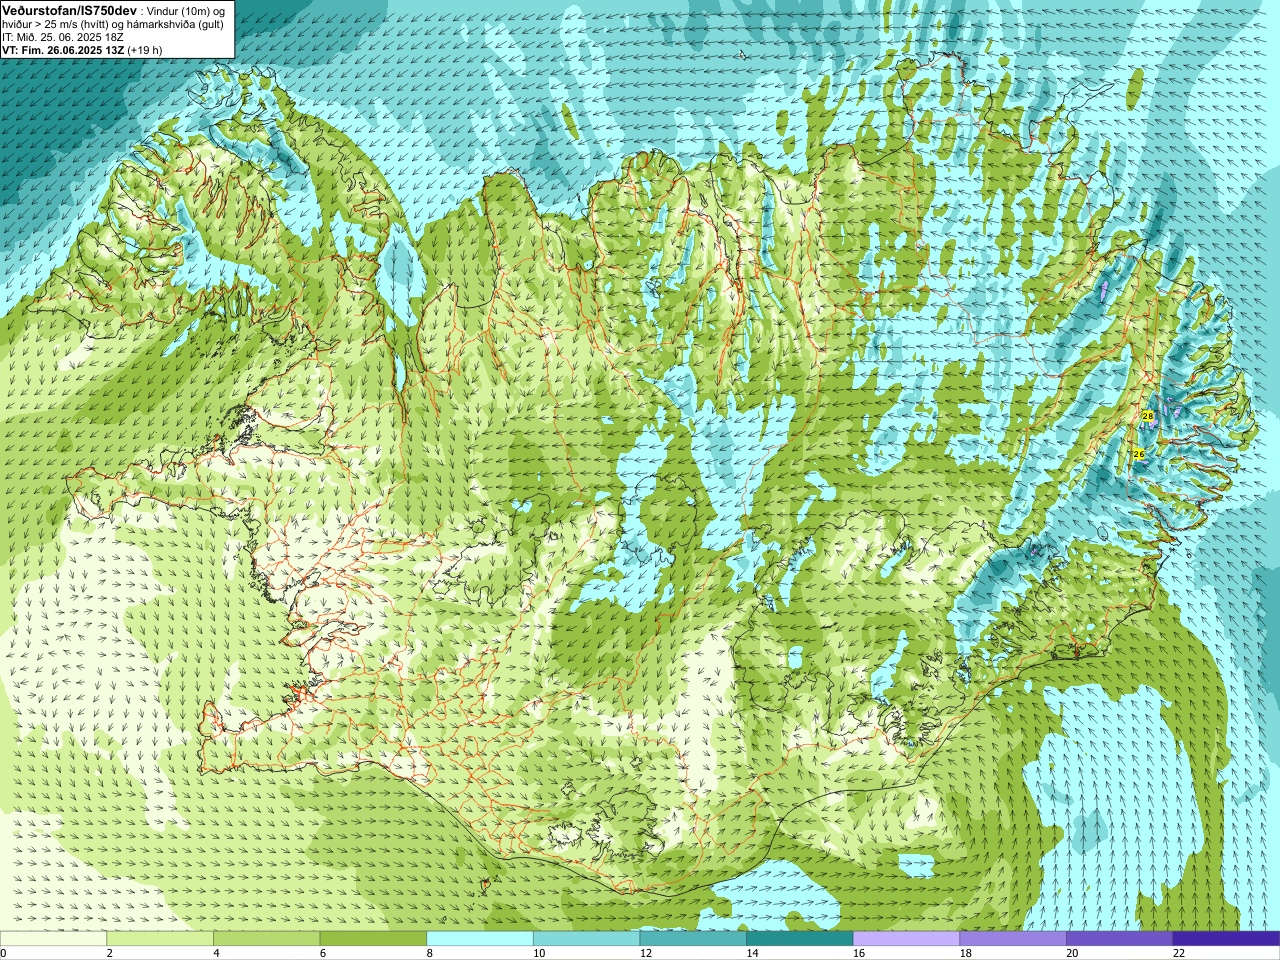
Task: Click the pale 0–2 m/s legend swatch
Action: click(x=53, y=938)
